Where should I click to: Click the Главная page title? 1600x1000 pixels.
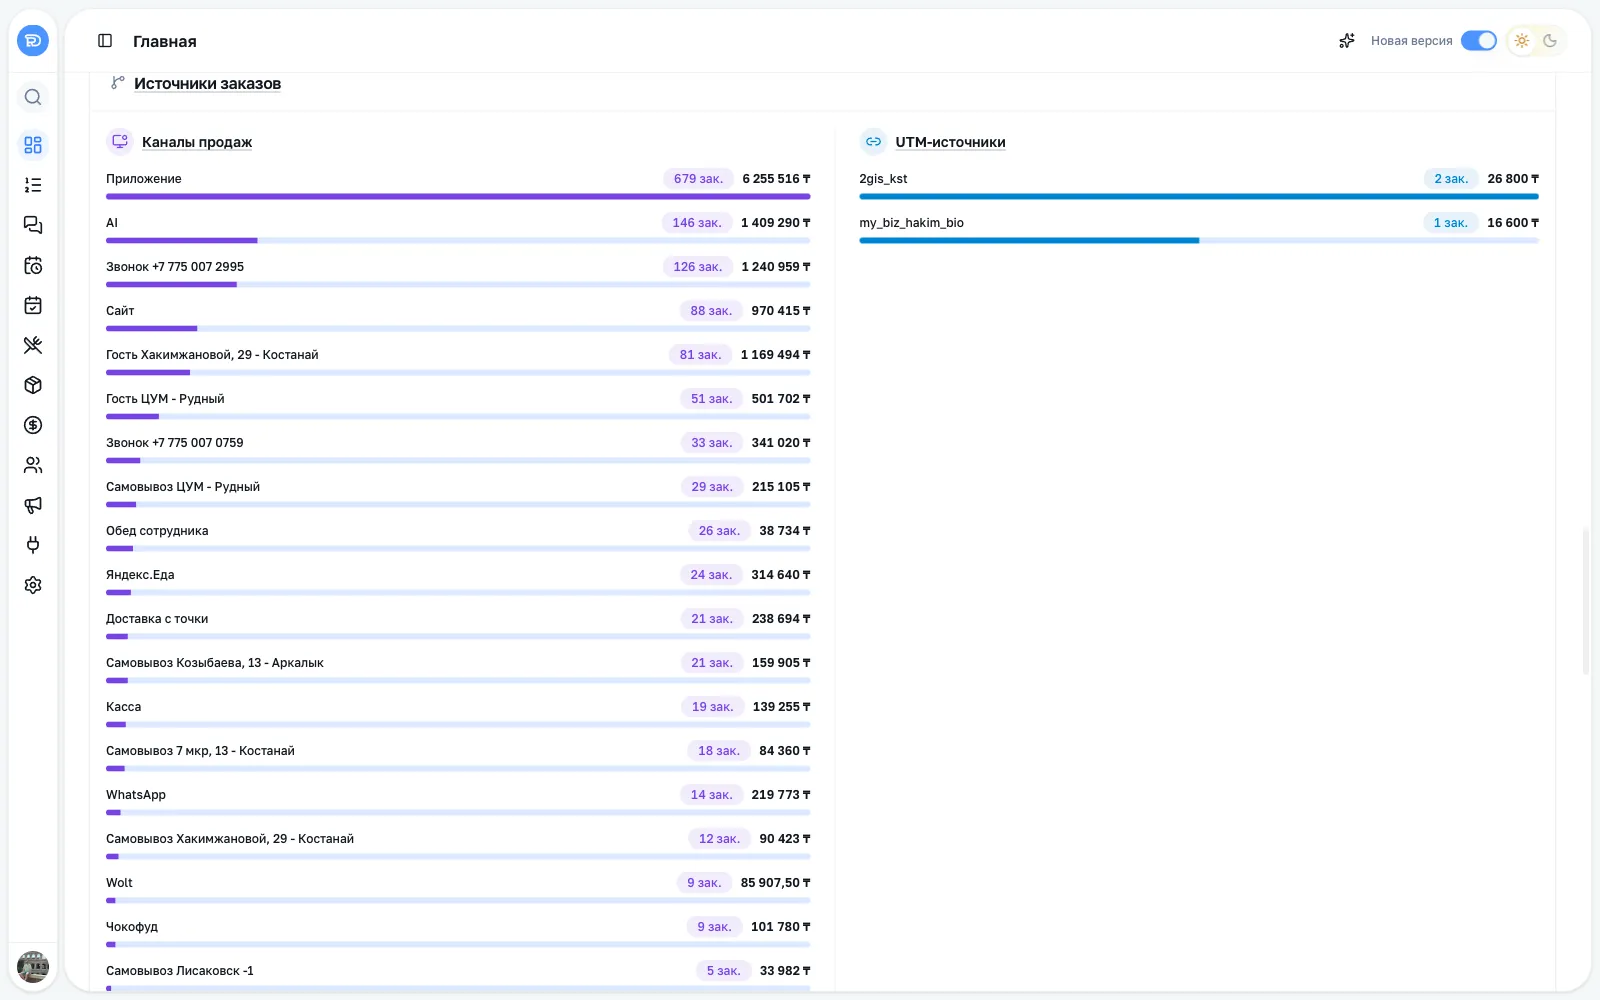click(165, 41)
